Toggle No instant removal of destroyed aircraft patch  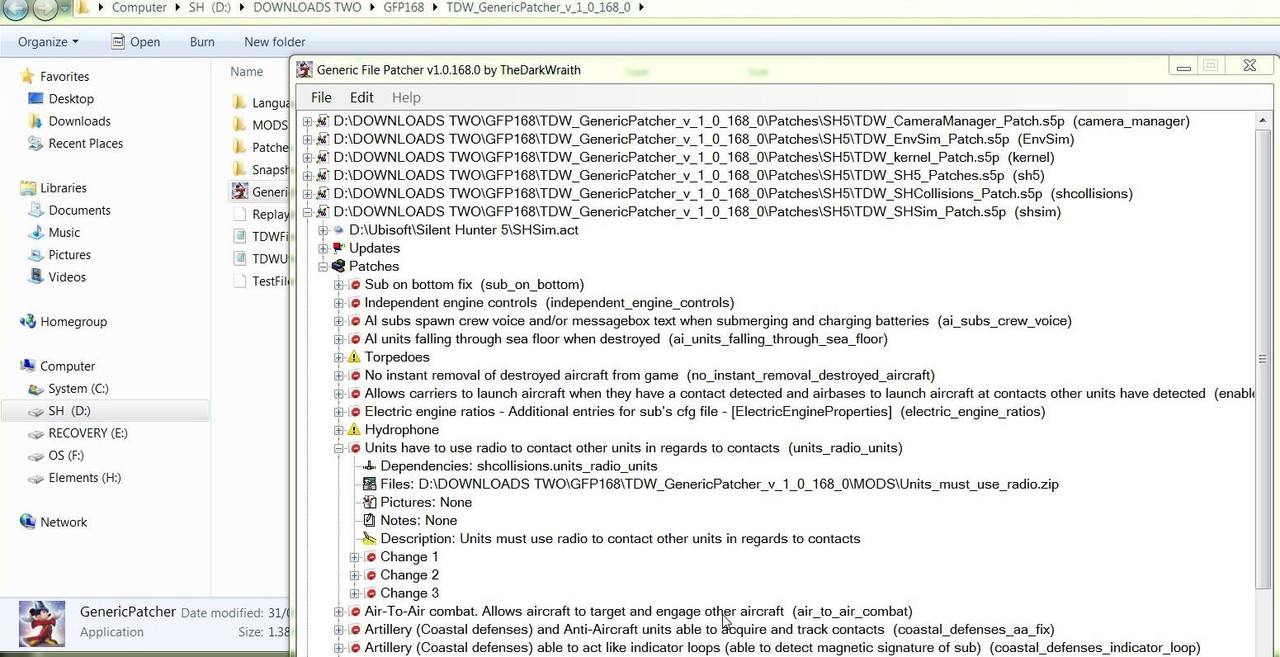[354, 375]
